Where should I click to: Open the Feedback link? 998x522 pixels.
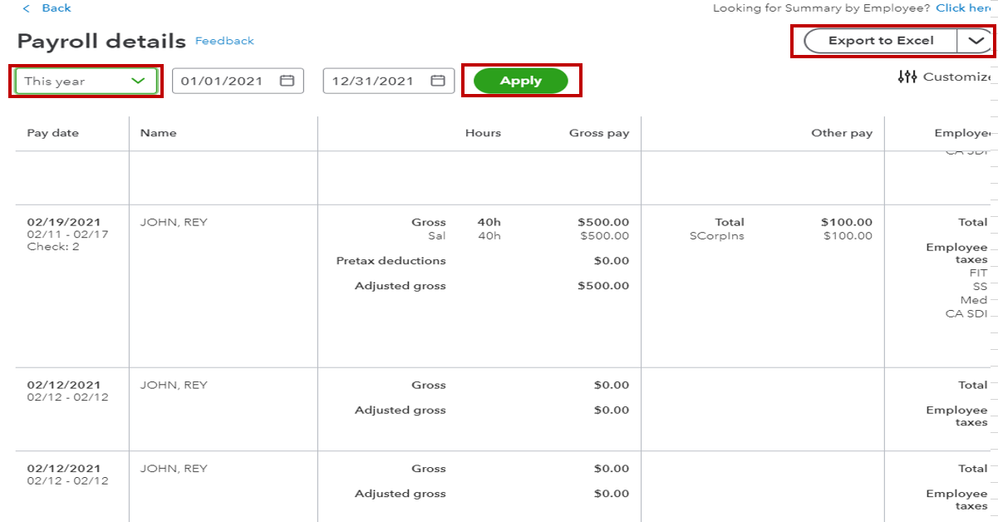224,41
